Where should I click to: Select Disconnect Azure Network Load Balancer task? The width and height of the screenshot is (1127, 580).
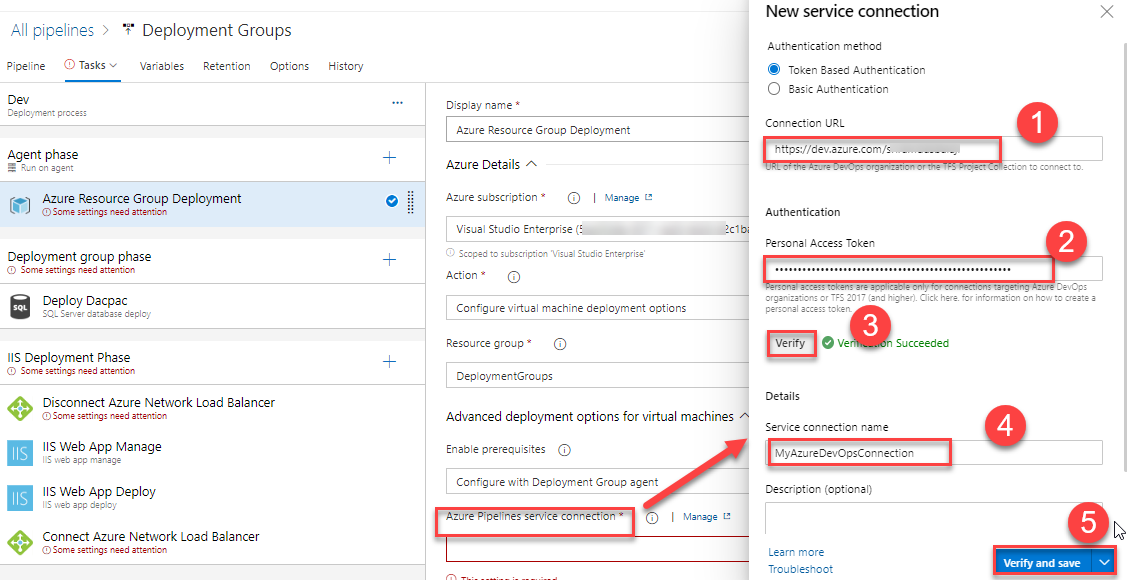[x=213, y=408]
